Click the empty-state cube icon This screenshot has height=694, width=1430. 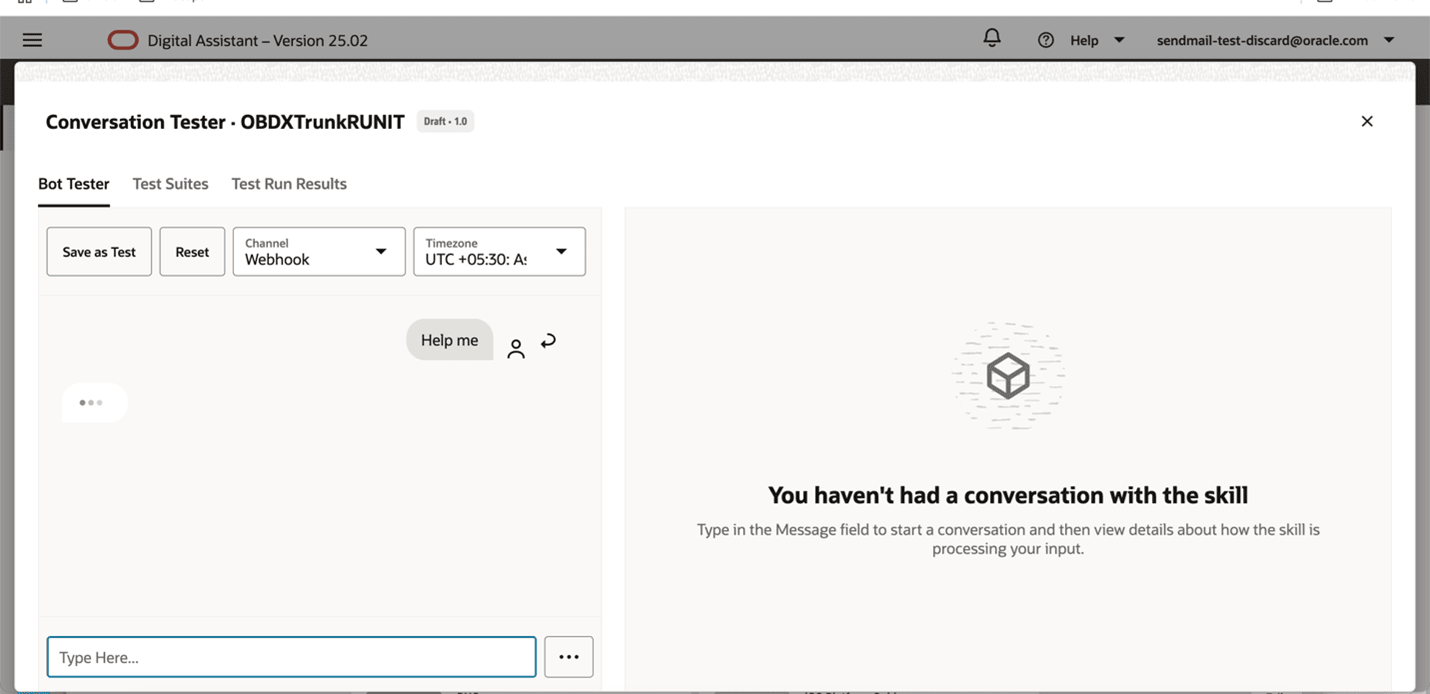coord(1008,376)
